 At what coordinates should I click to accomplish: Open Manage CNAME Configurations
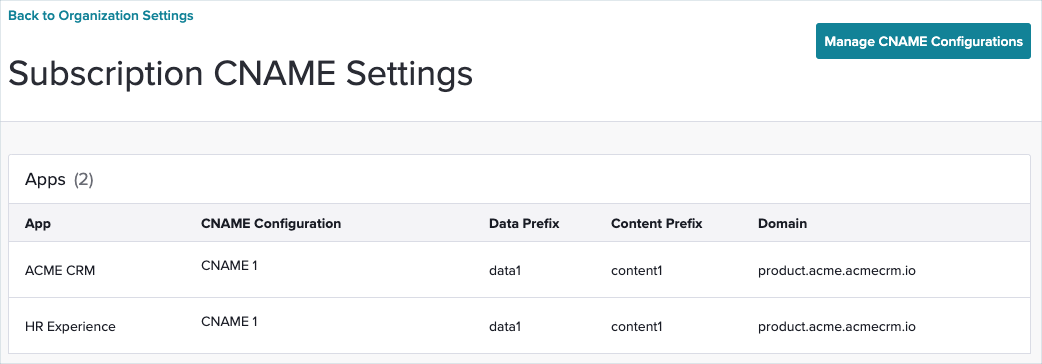(923, 41)
